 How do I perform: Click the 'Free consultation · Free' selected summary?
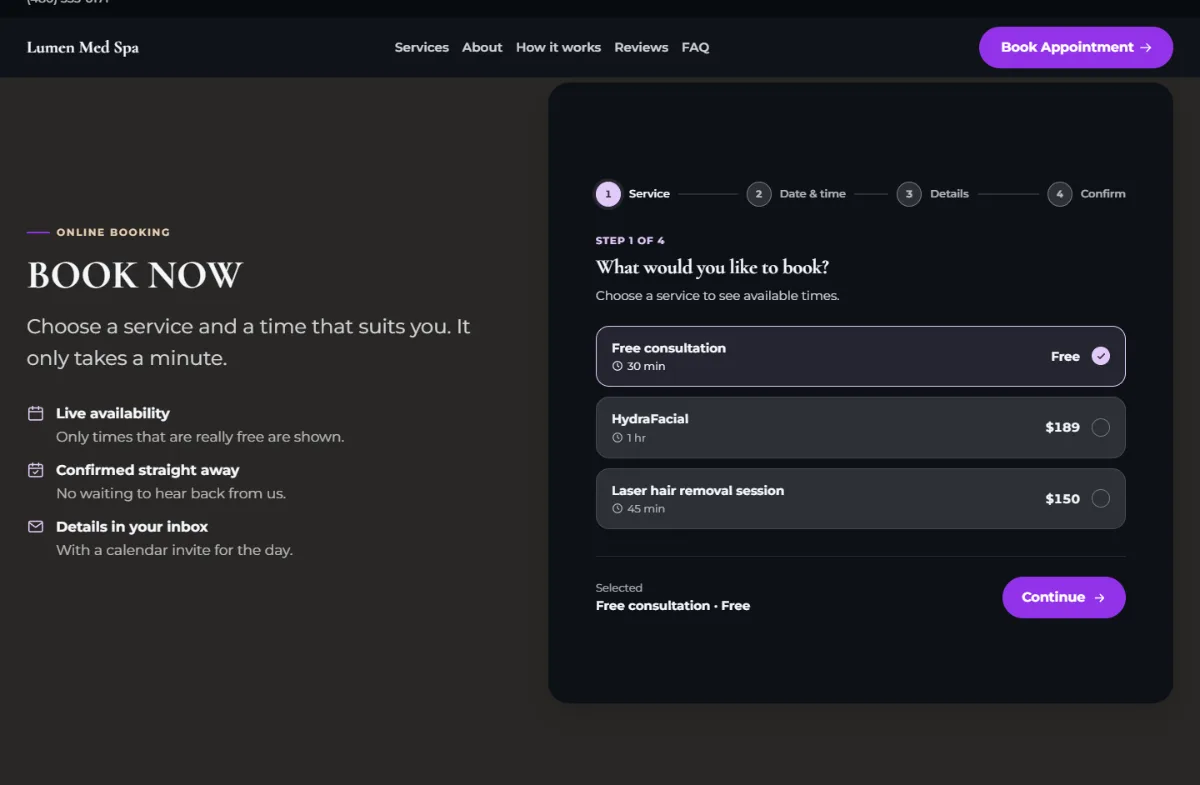point(673,606)
